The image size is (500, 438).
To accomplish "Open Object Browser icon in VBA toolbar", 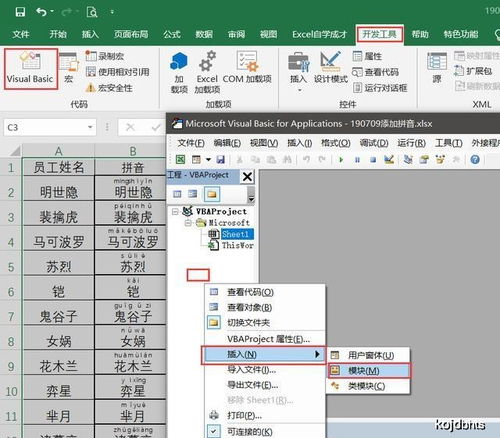I will 440,160.
